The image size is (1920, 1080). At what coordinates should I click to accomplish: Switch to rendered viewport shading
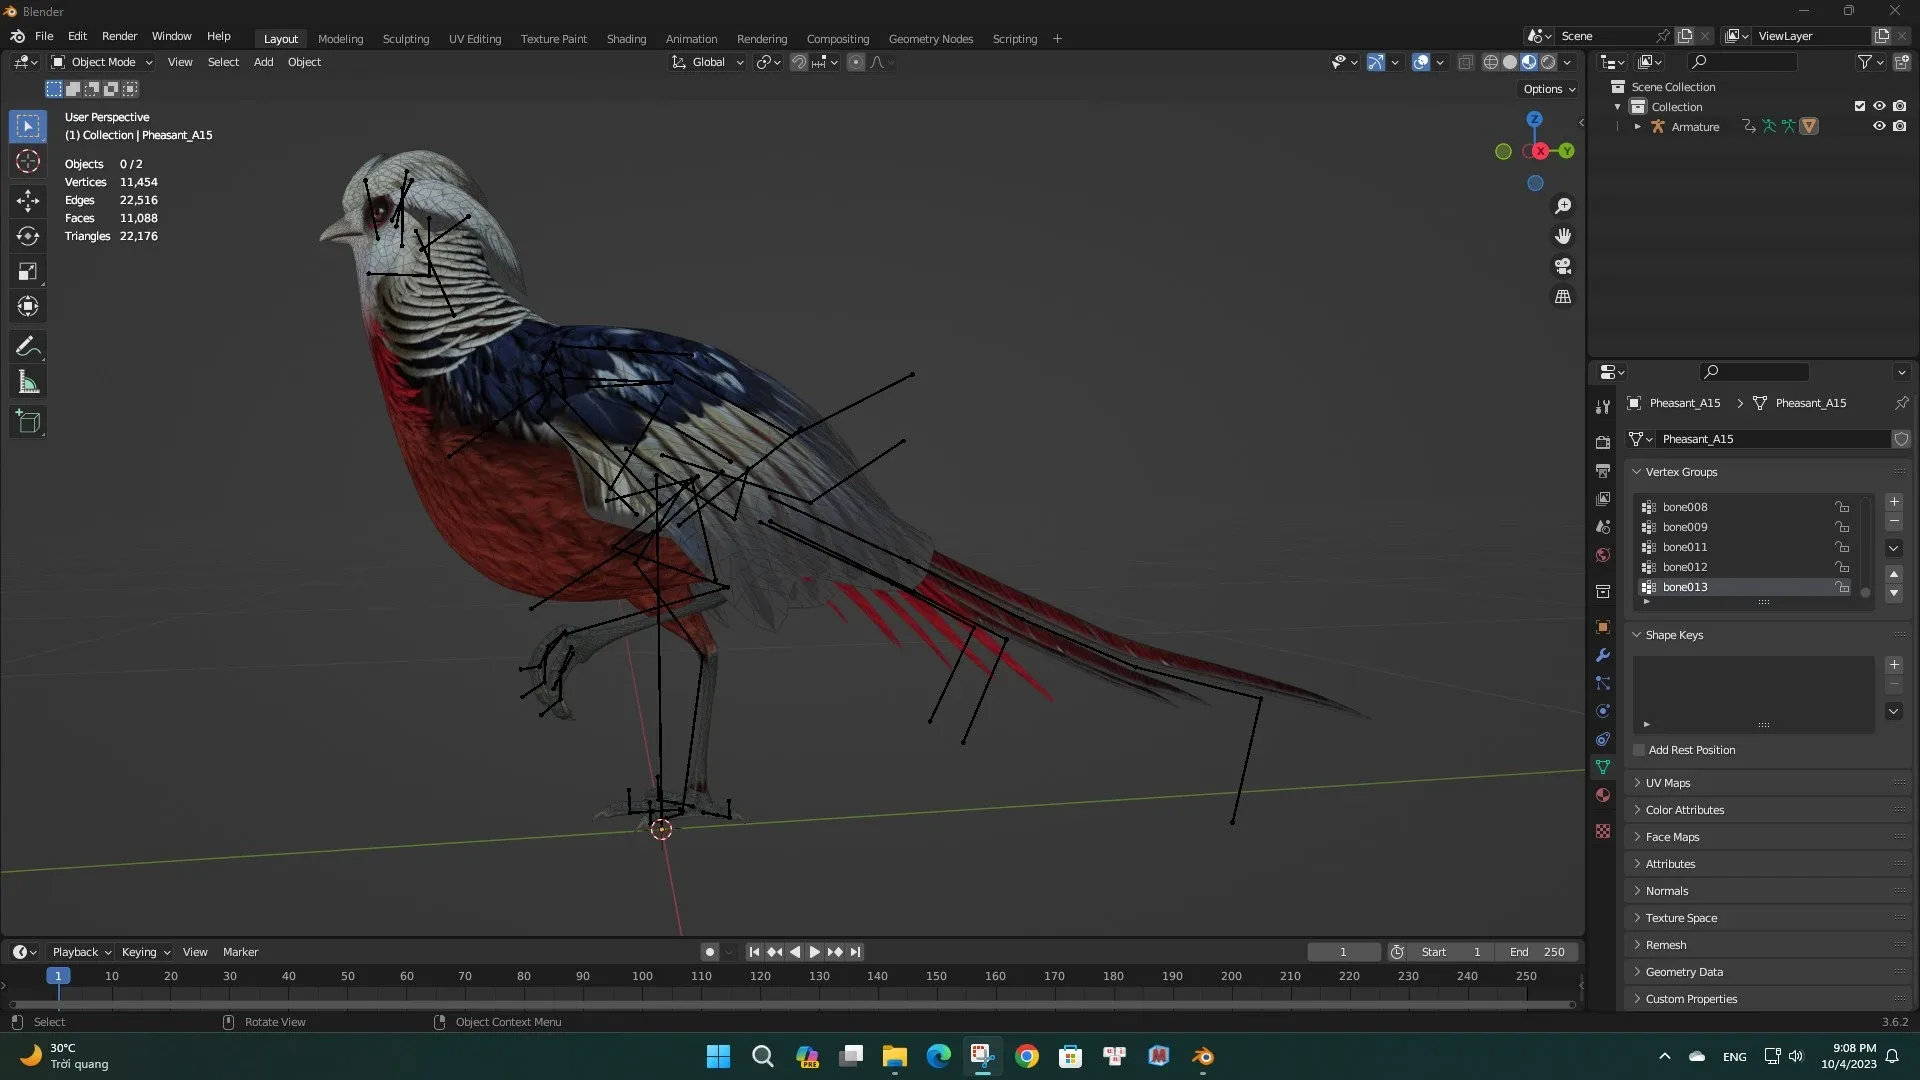tap(1548, 62)
